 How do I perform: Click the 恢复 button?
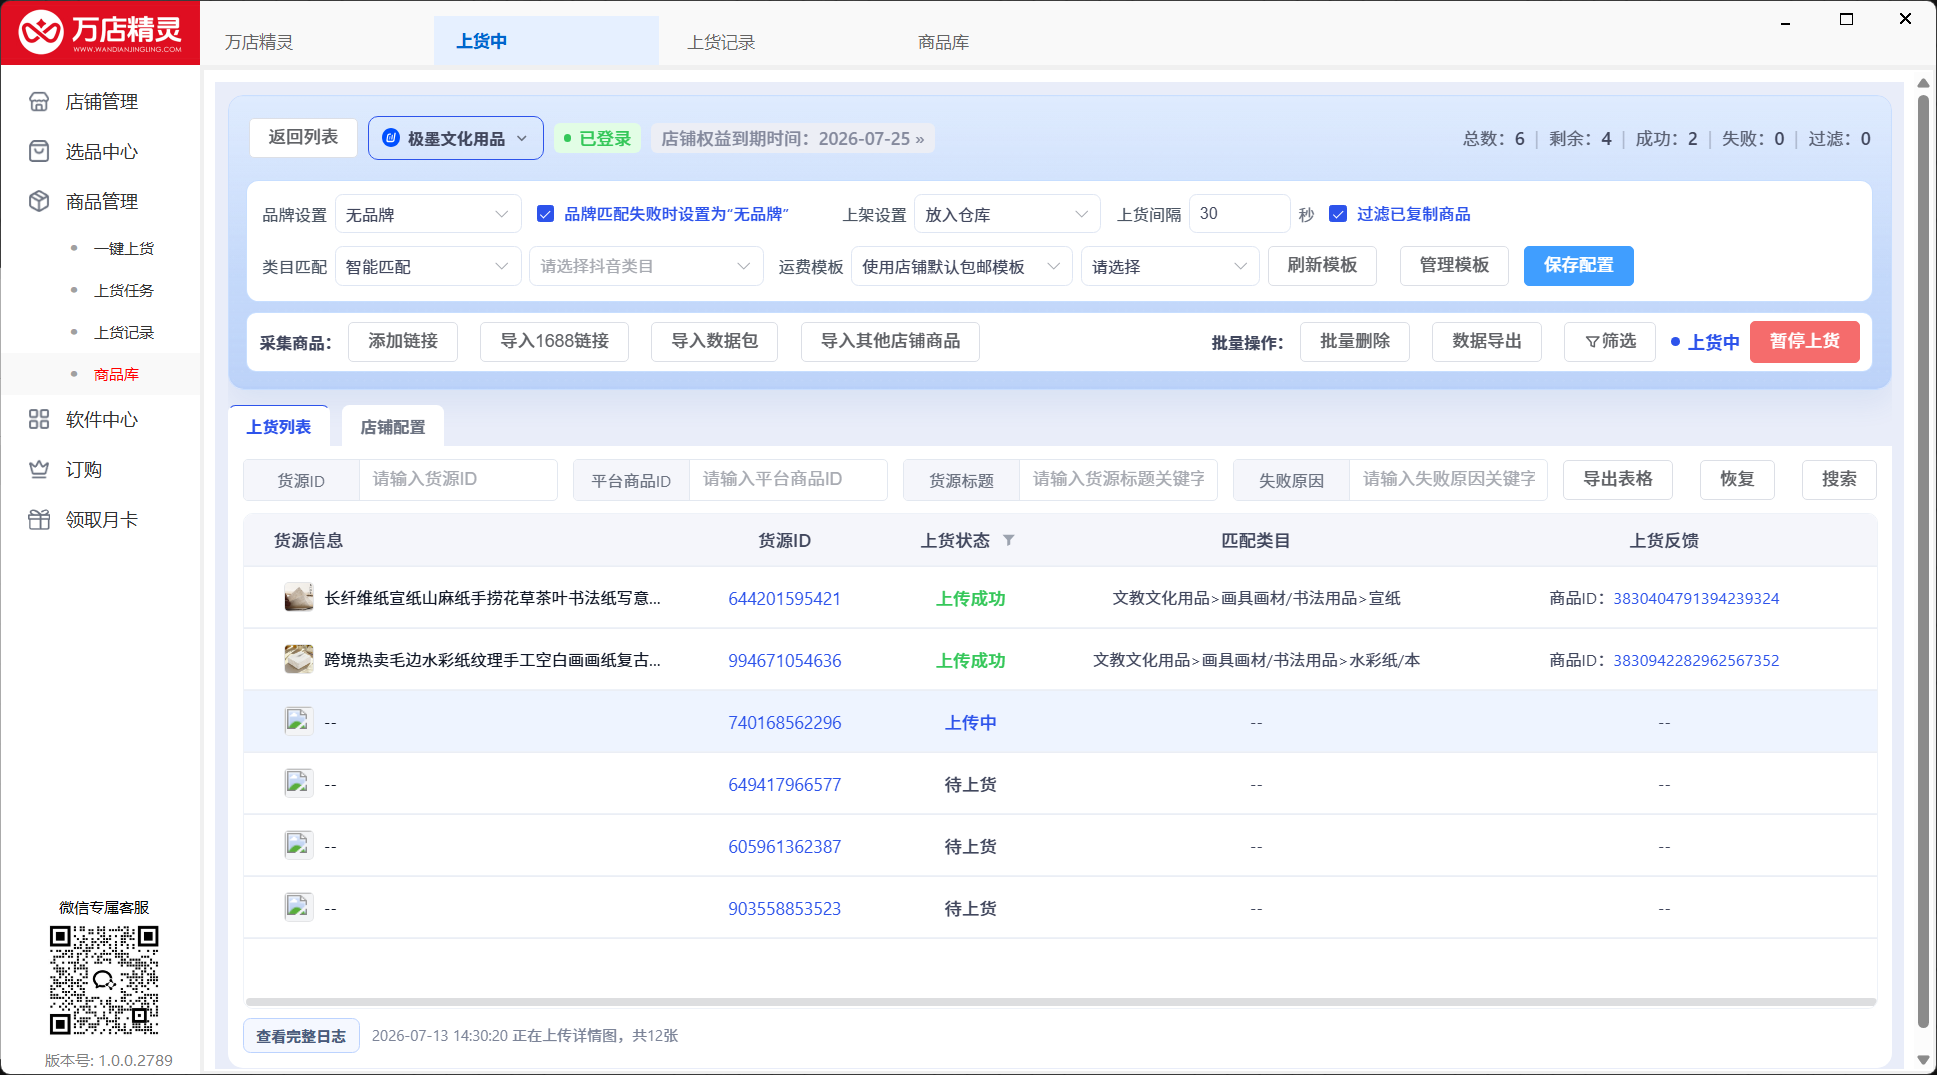click(x=1737, y=479)
